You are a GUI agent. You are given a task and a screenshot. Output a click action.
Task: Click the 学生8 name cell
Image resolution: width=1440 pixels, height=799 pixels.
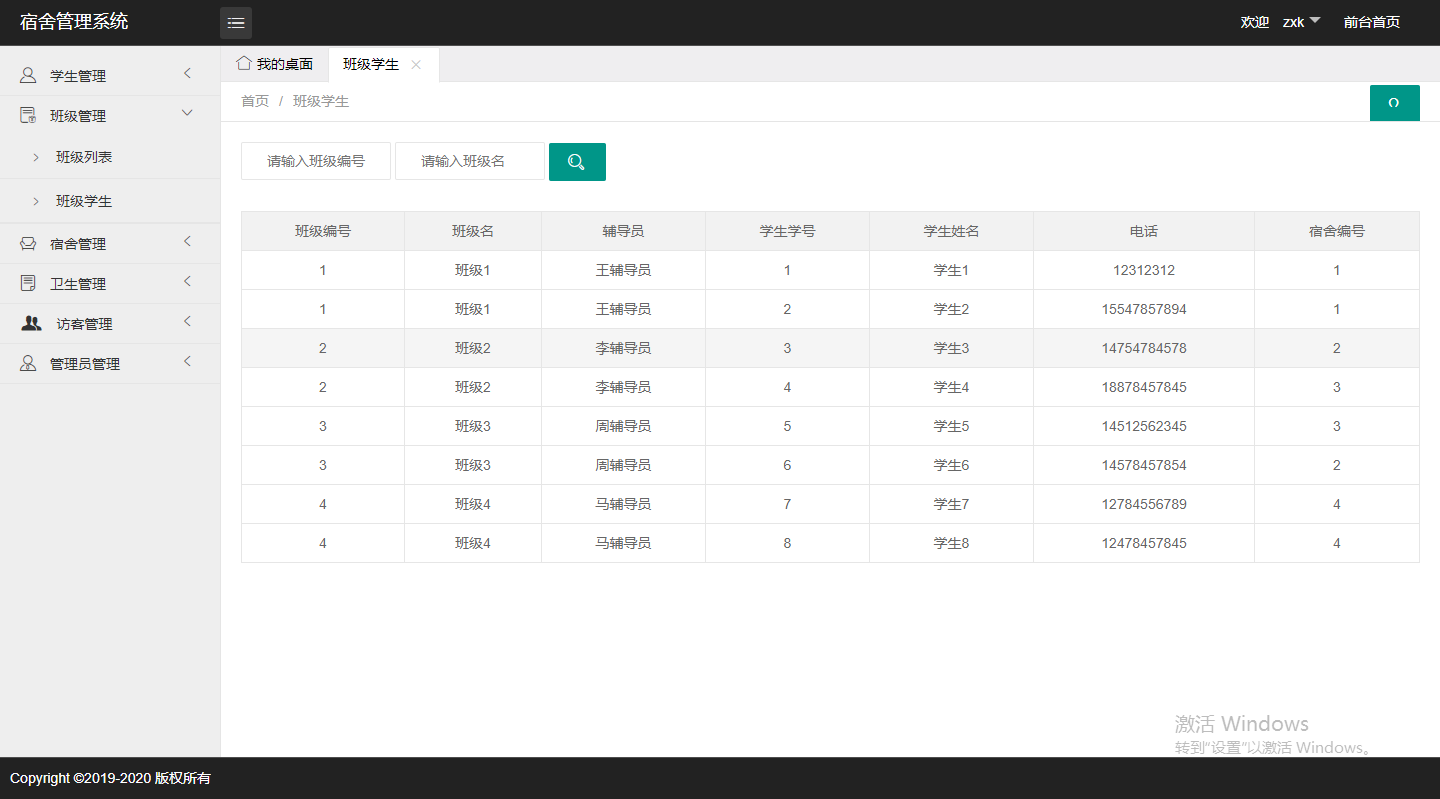pos(951,543)
